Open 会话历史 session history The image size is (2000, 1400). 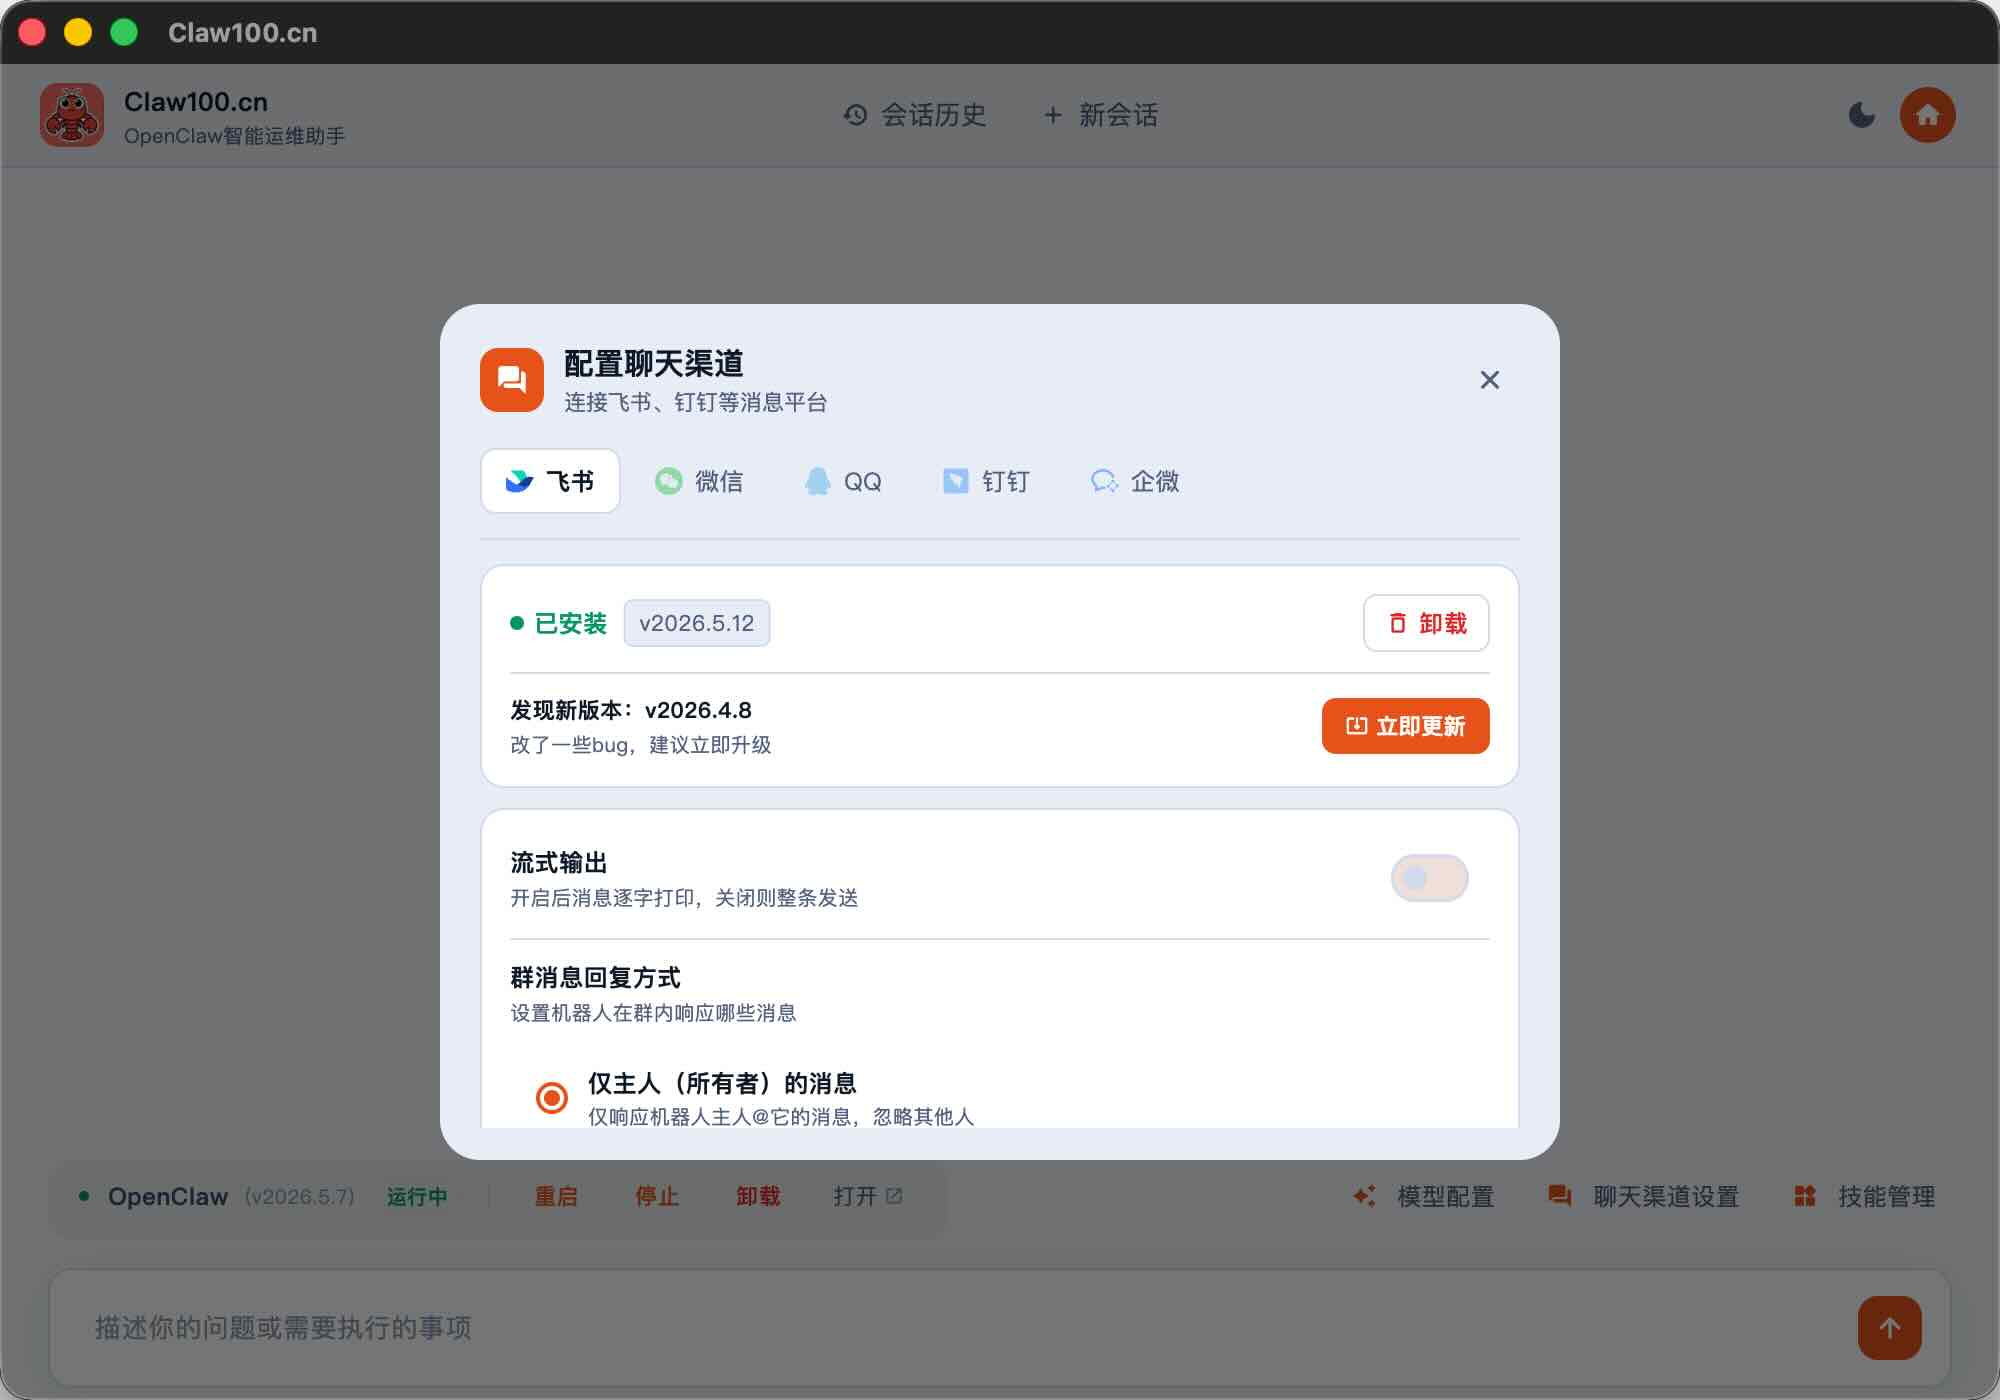click(915, 115)
